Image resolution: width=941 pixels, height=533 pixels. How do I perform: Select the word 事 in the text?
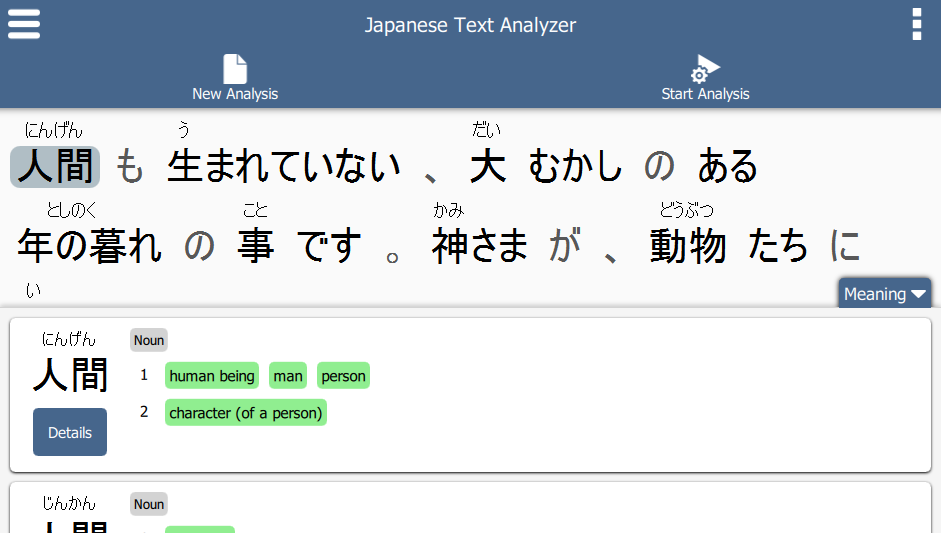click(256, 246)
